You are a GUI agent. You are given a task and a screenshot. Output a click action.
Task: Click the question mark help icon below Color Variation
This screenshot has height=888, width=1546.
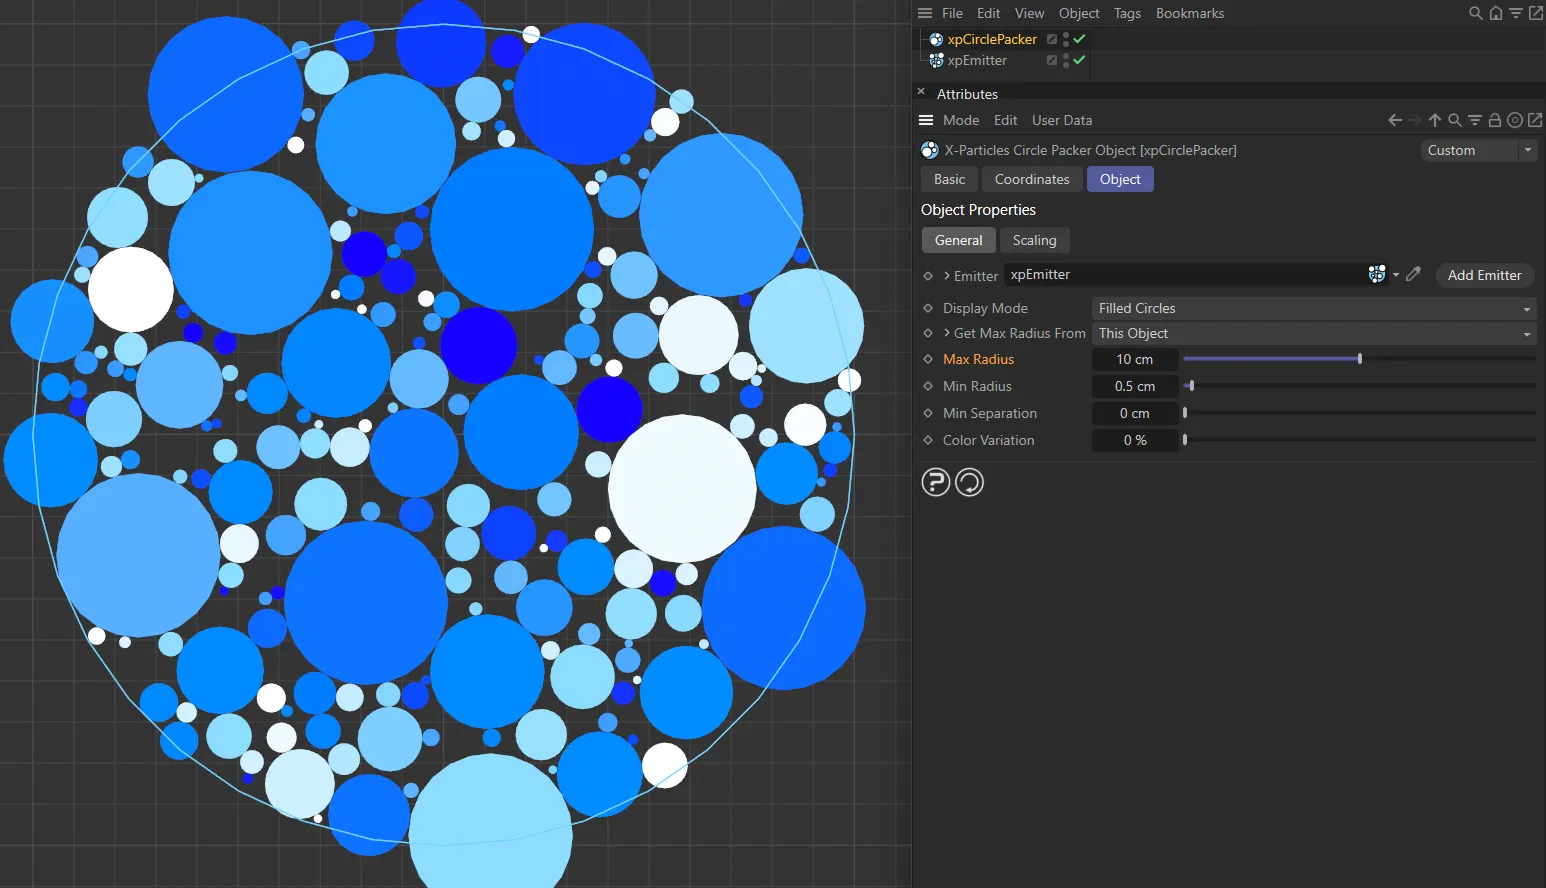935,482
